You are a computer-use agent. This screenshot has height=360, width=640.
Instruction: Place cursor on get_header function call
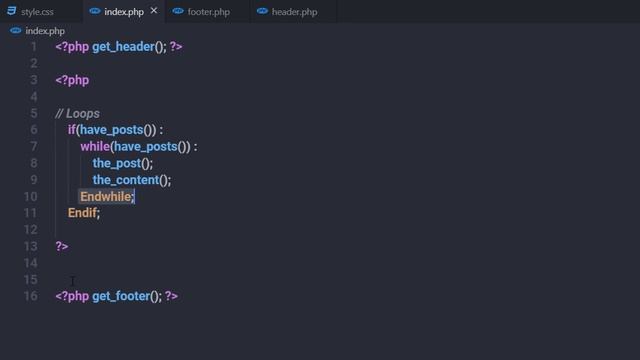pyautogui.click(x=123, y=47)
